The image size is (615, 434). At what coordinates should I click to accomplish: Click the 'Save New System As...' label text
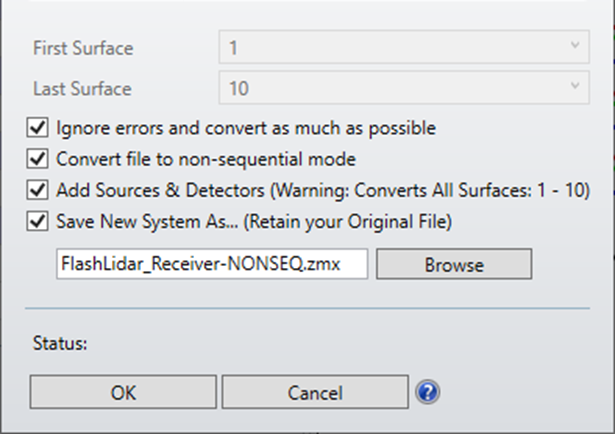pyautogui.click(x=255, y=220)
